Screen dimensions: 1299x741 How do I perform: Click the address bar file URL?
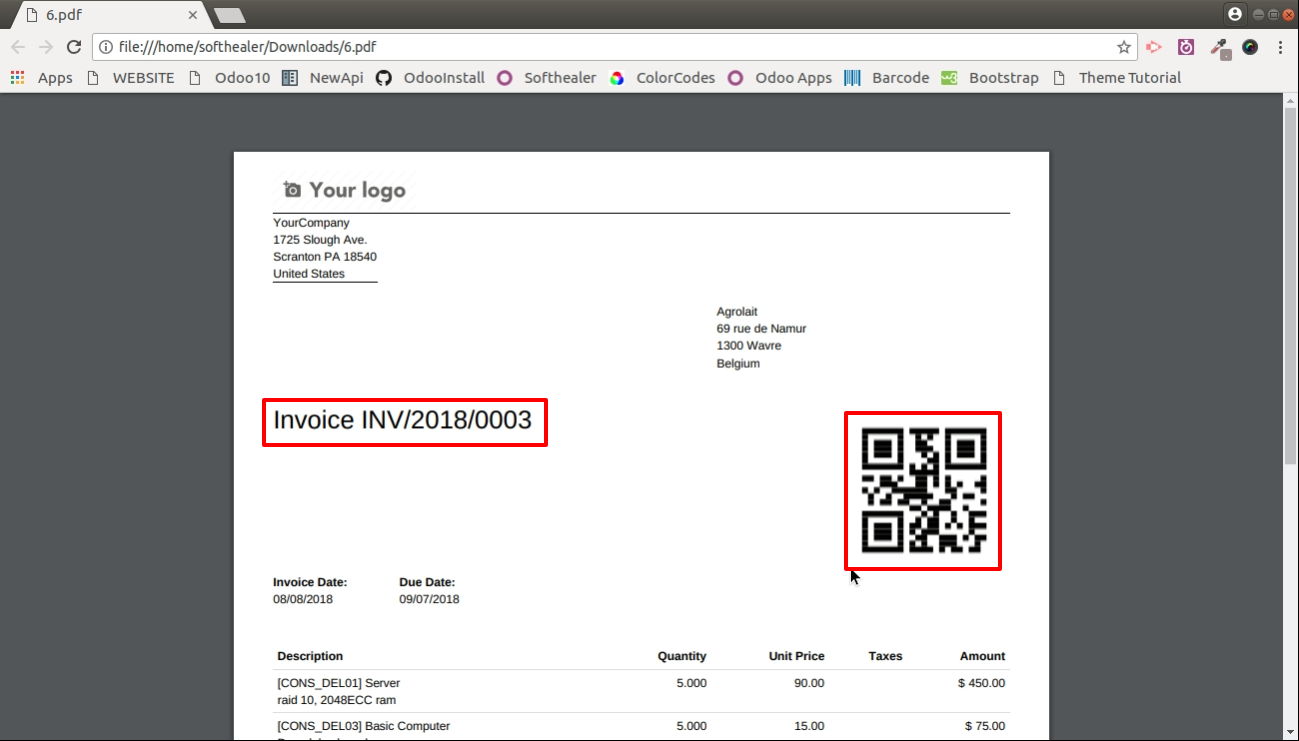coord(248,47)
